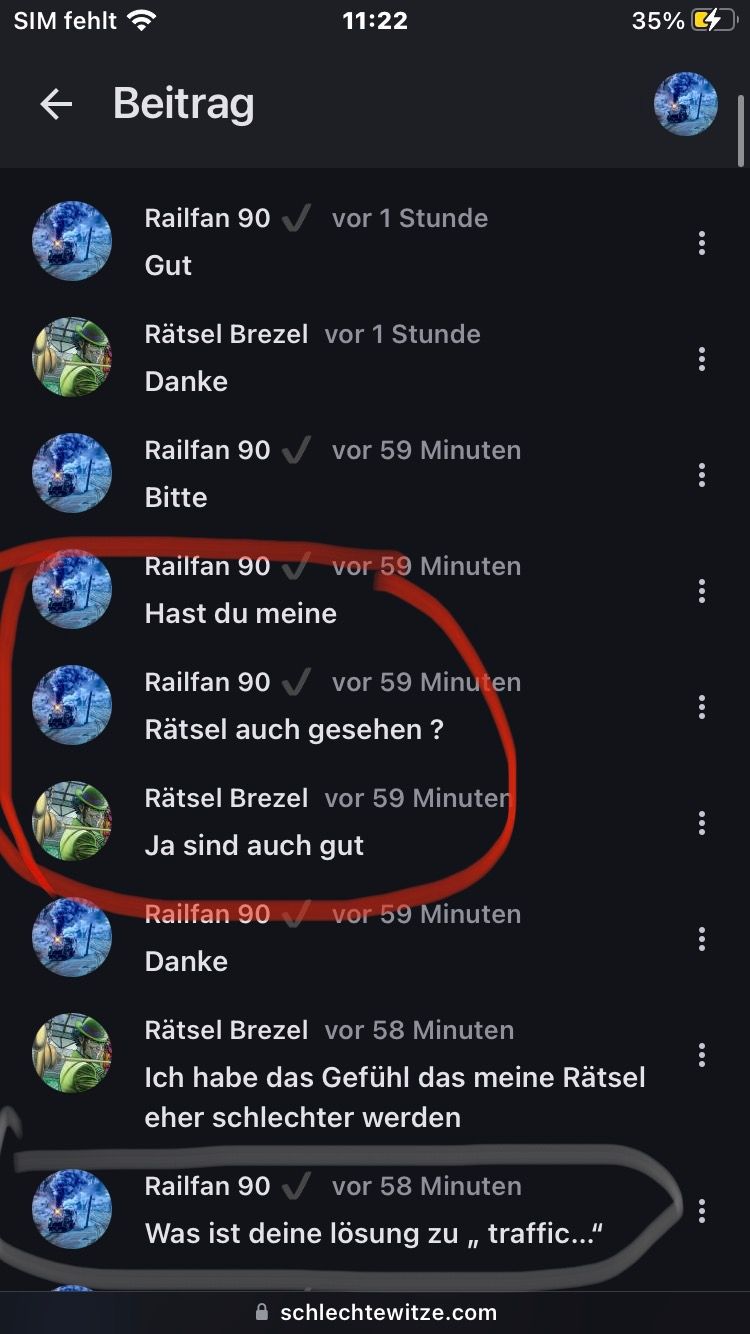Open options for the "Was ist deine lösung" comment
Image resolution: width=750 pixels, height=1334 pixels.
pyautogui.click(x=702, y=1210)
